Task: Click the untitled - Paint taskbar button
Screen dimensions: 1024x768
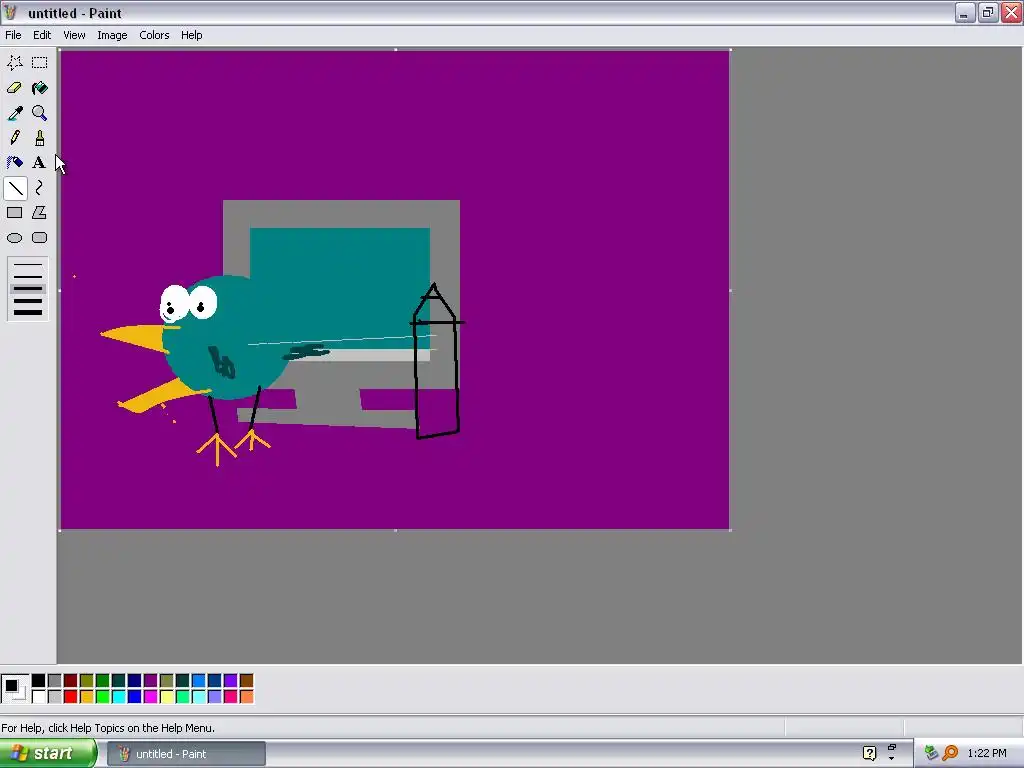Action: [187, 754]
